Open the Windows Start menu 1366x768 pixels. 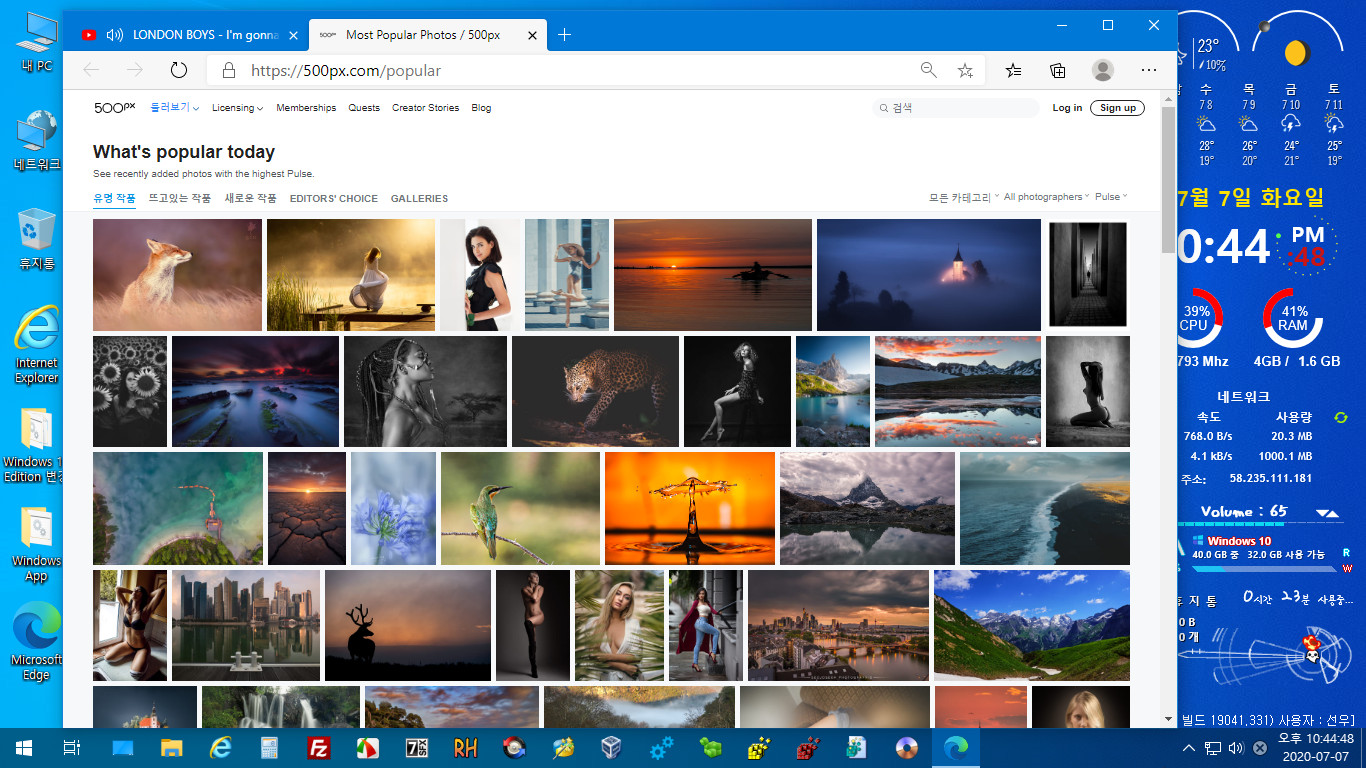[23, 747]
